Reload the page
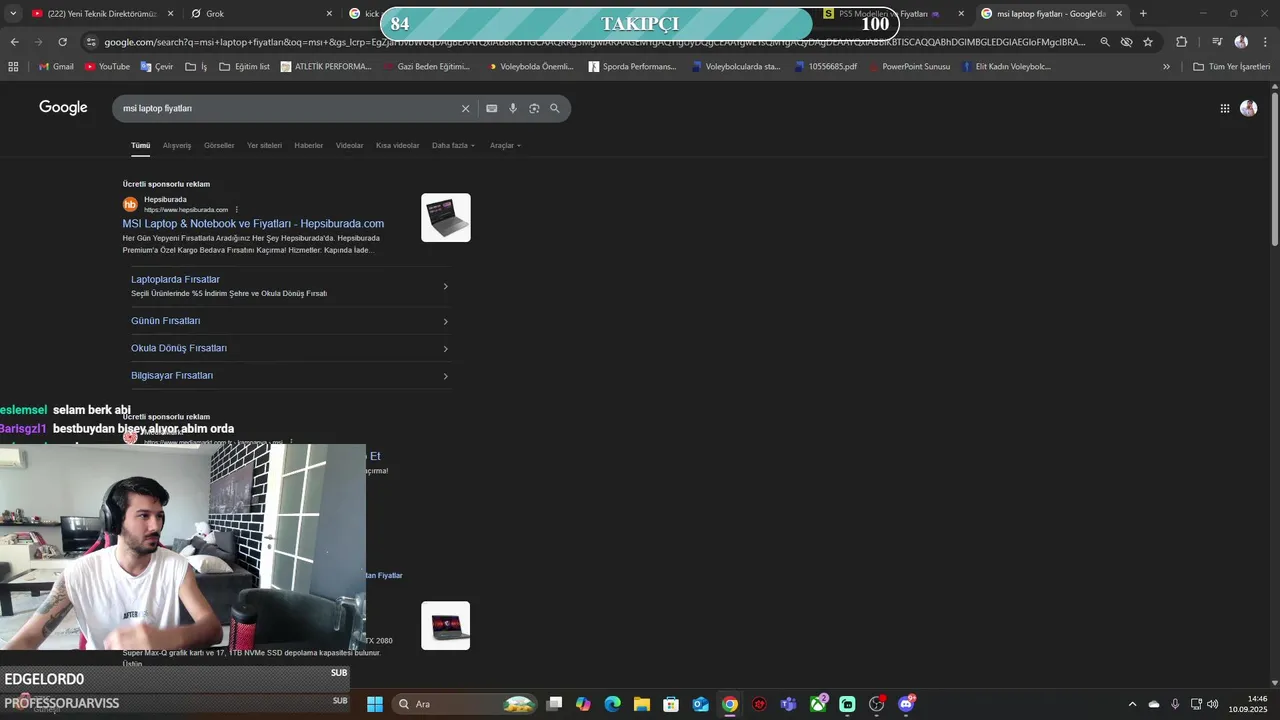 [x=63, y=42]
